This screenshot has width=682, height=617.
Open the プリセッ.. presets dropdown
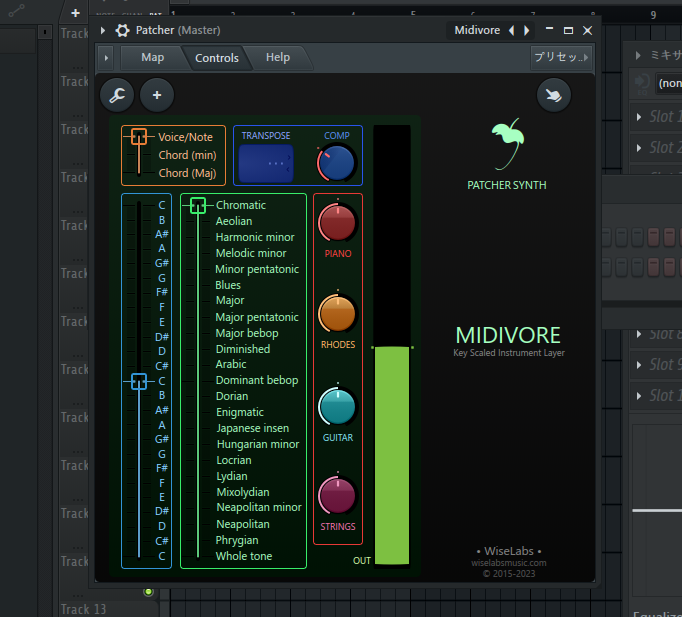[x=561, y=57]
